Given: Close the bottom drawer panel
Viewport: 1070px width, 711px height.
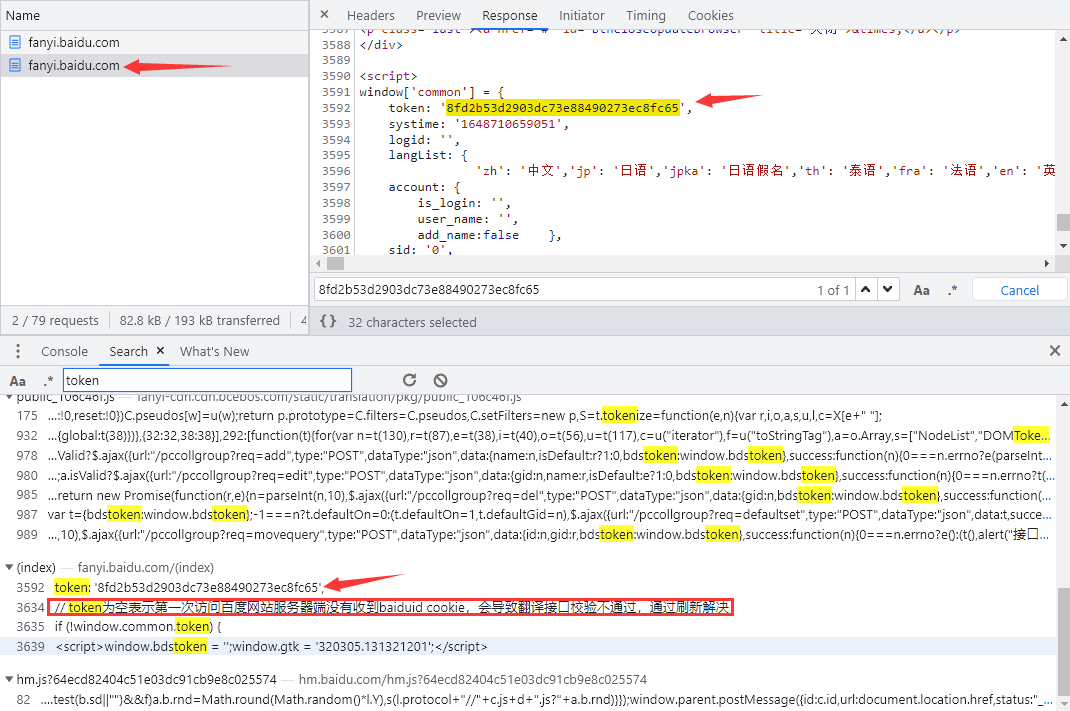Looking at the screenshot, I should click(x=1054, y=351).
